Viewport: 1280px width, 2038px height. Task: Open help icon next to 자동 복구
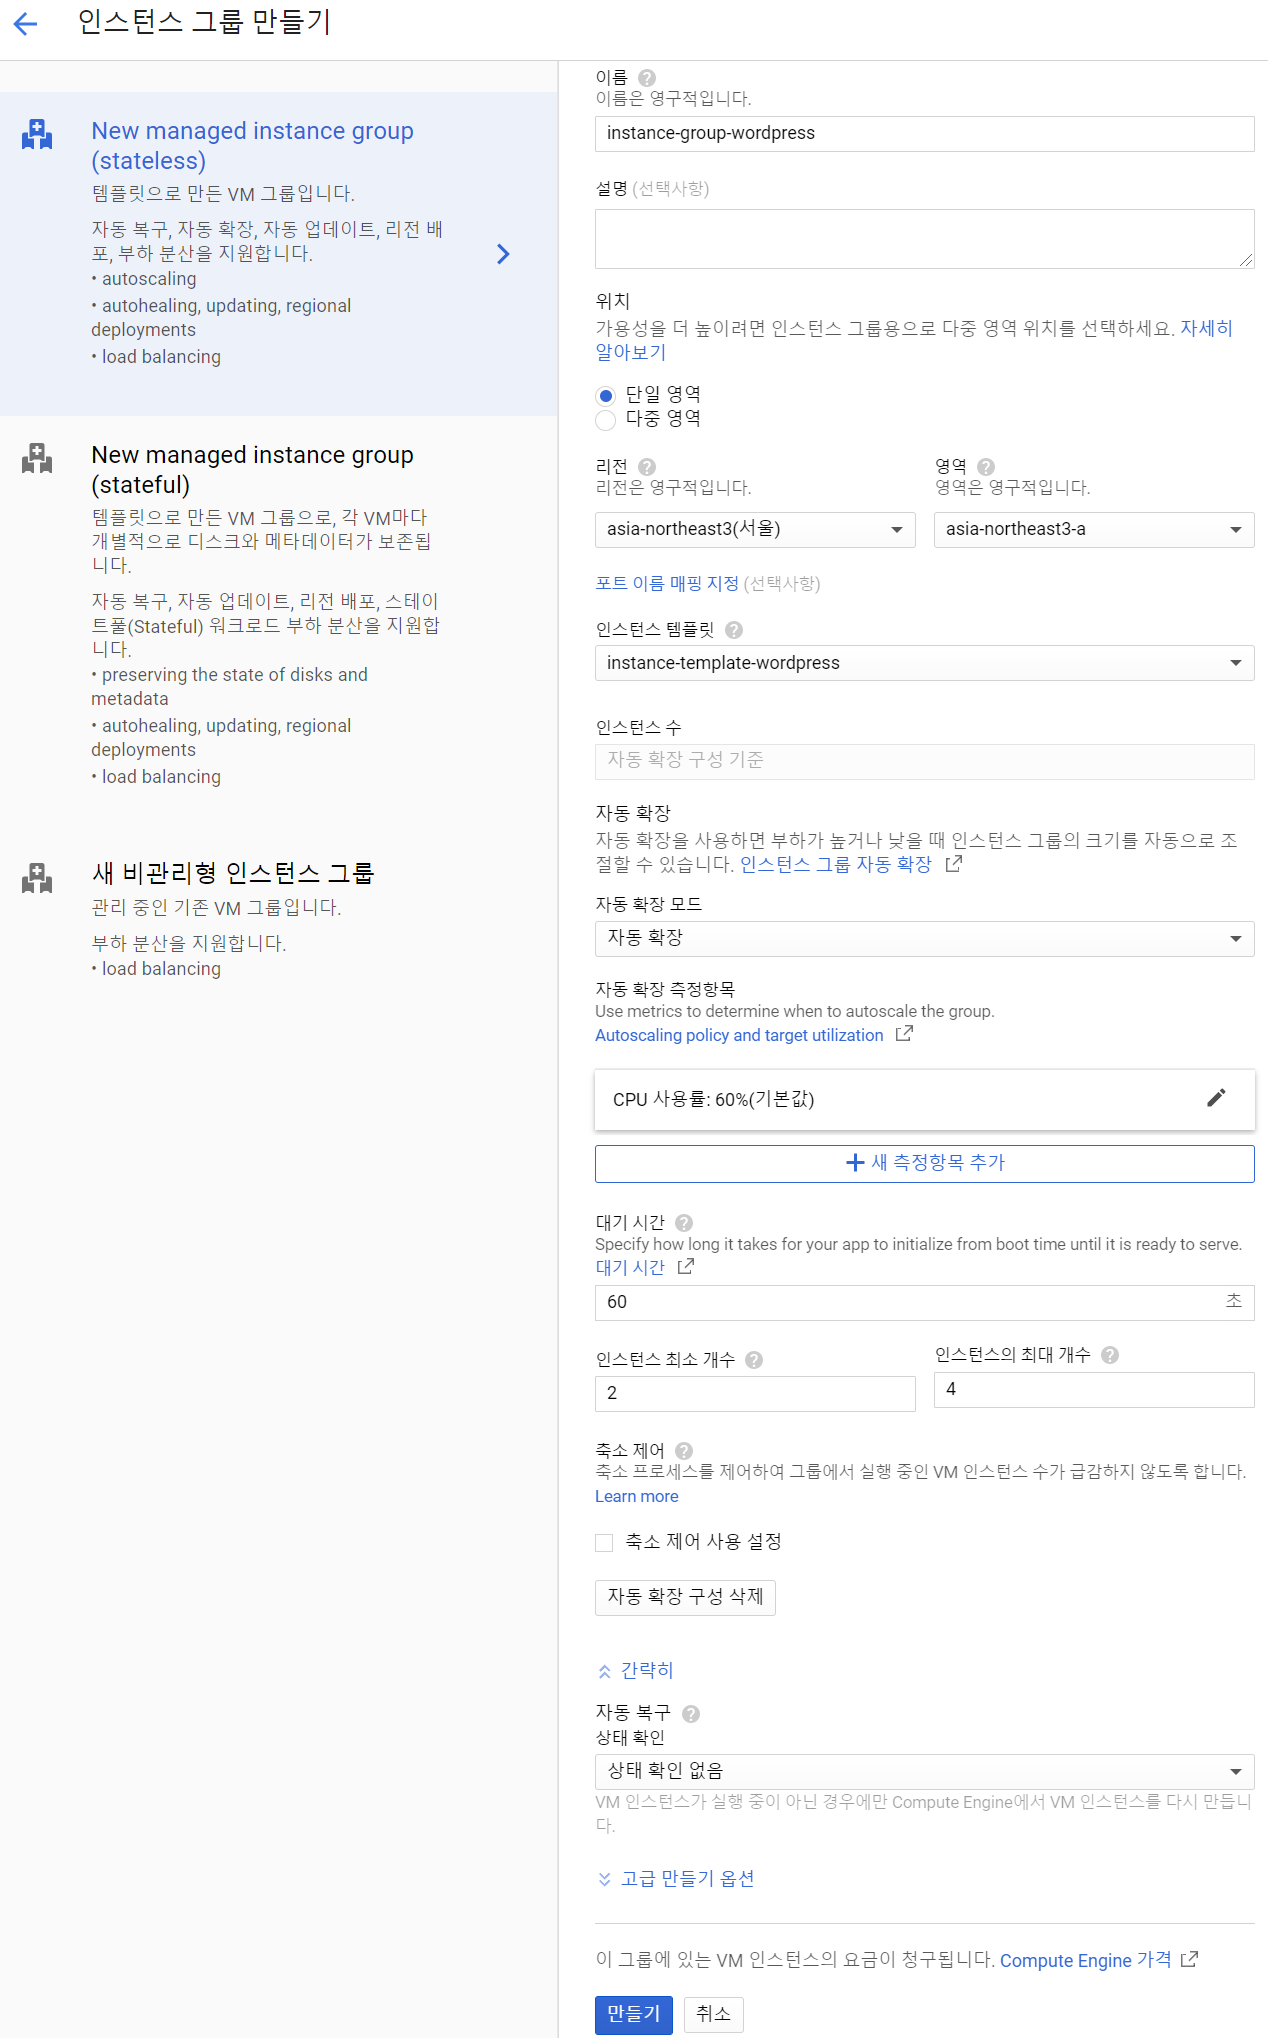pos(691,1714)
